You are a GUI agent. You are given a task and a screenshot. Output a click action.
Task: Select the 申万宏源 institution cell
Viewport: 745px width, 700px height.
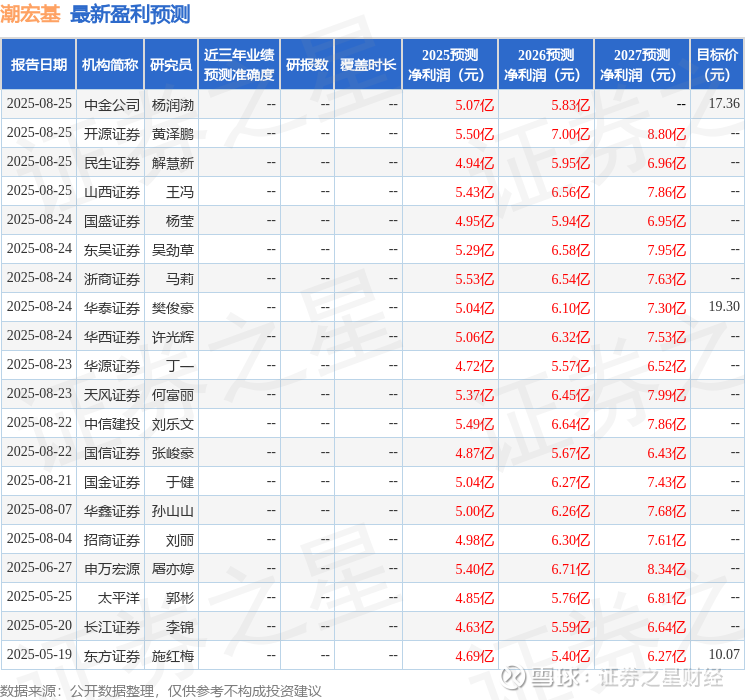112,569
